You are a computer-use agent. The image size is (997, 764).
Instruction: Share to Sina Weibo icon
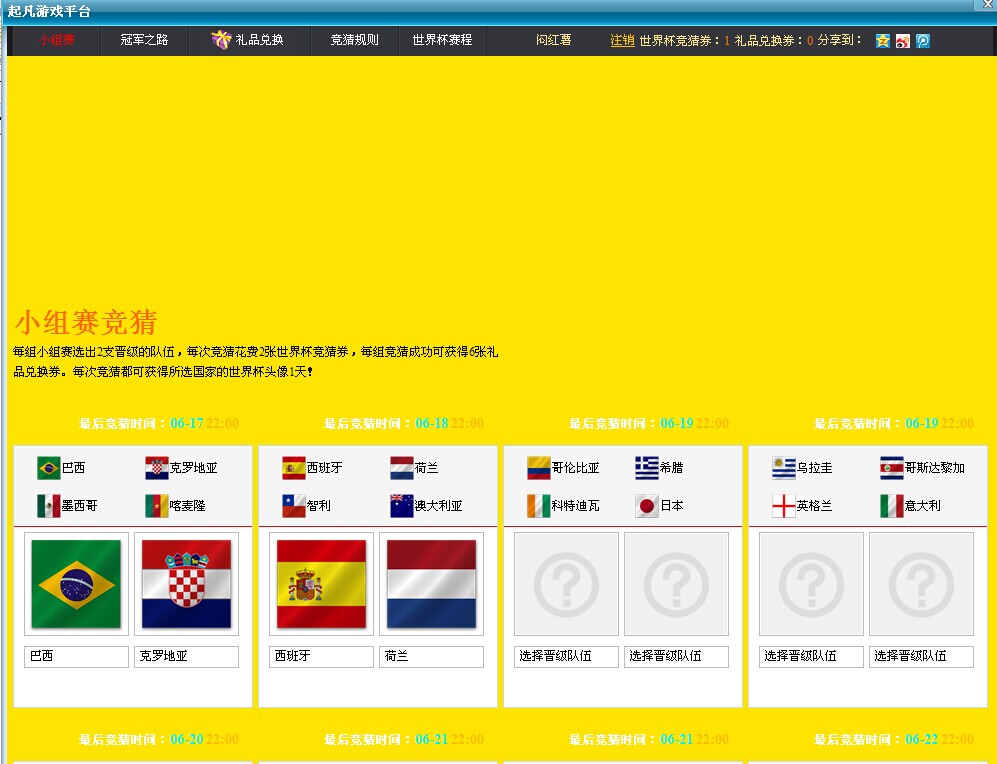(x=903, y=41)
